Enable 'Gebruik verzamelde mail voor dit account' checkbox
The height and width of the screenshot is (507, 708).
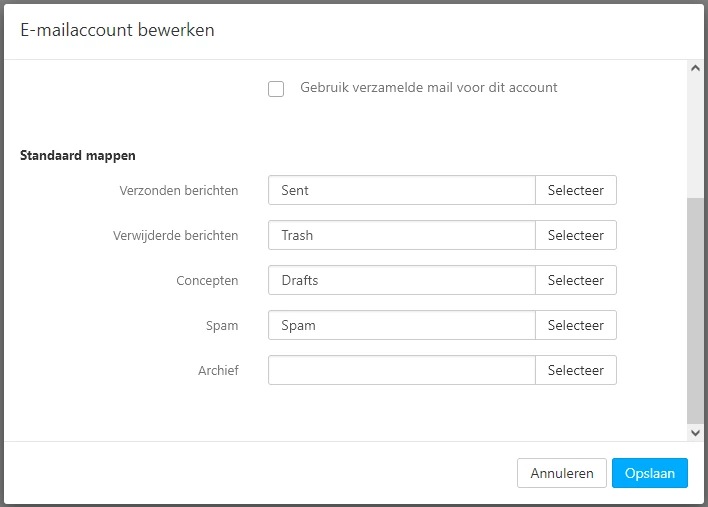pyautogui.click(x=276, y=89)
